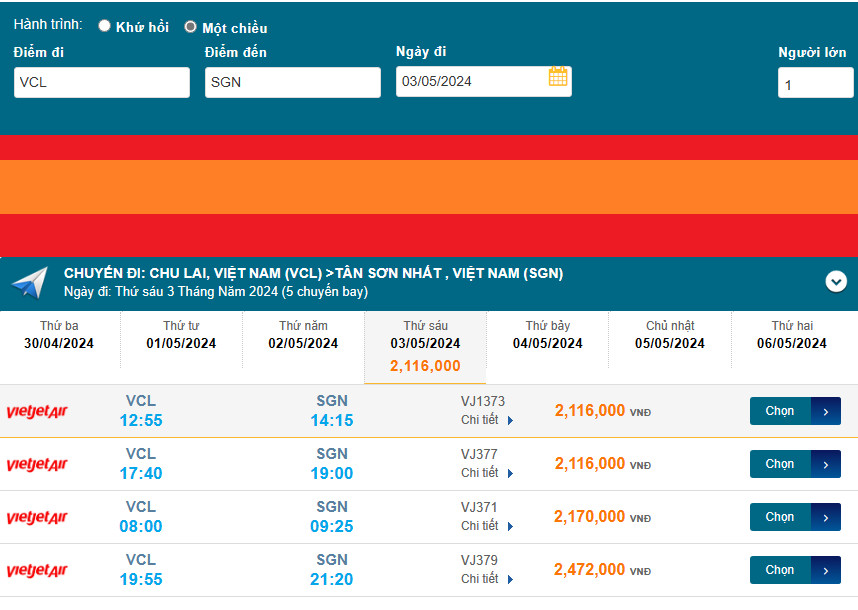Click VietJet Air logo for flight VJ377
This screenshot has width=858, height=610.
click(x=37, y=465)
